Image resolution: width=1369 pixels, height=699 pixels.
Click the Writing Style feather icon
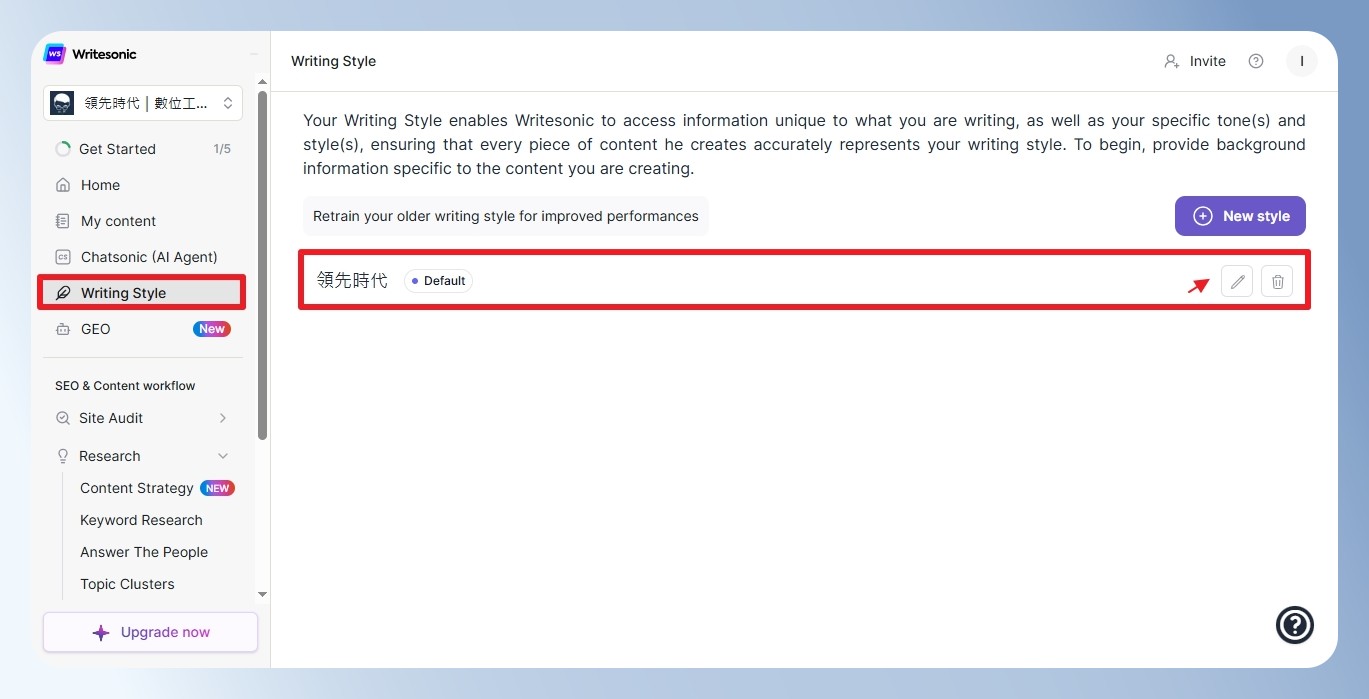63,293
